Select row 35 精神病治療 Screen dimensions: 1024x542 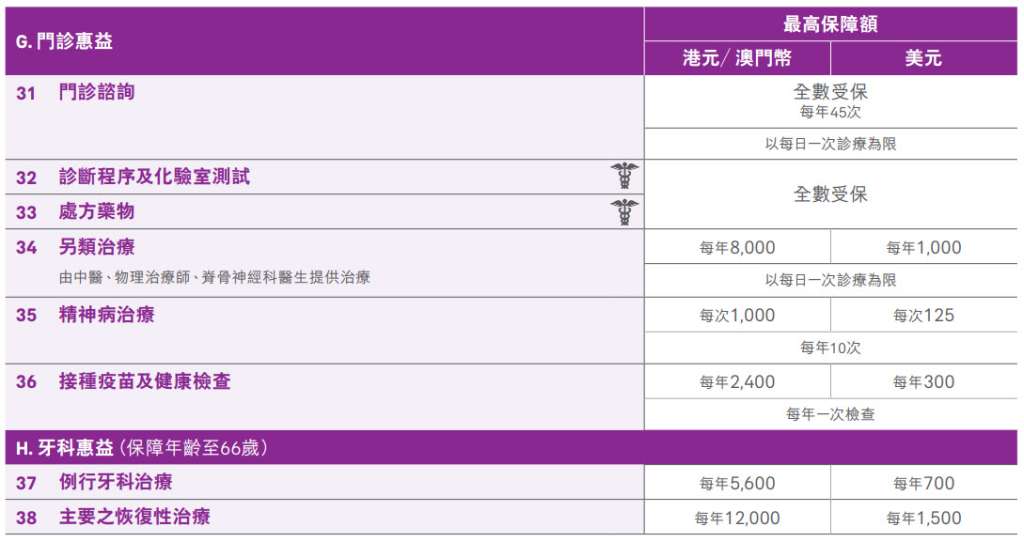(106, 315)
